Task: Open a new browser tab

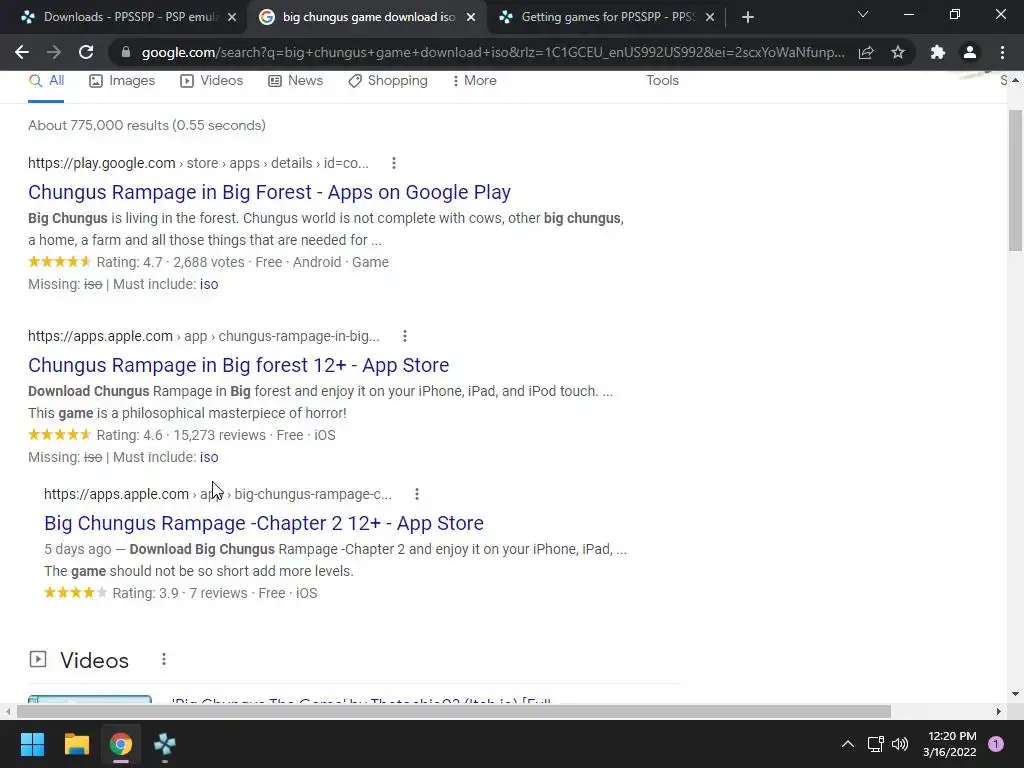Action: 748,17
